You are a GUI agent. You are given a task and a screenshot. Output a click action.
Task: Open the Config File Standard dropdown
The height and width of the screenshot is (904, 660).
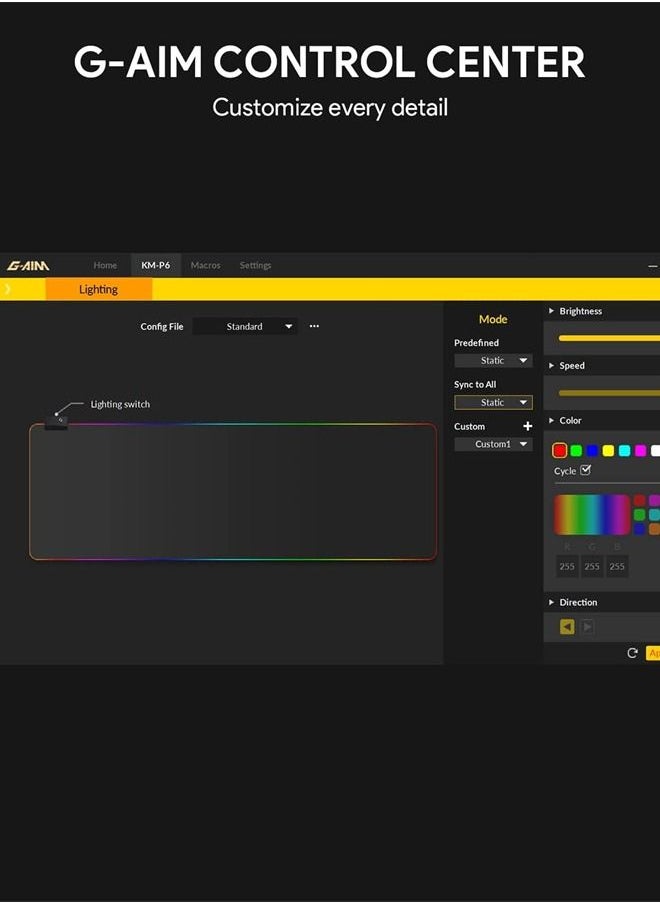[x=245, y=326]
